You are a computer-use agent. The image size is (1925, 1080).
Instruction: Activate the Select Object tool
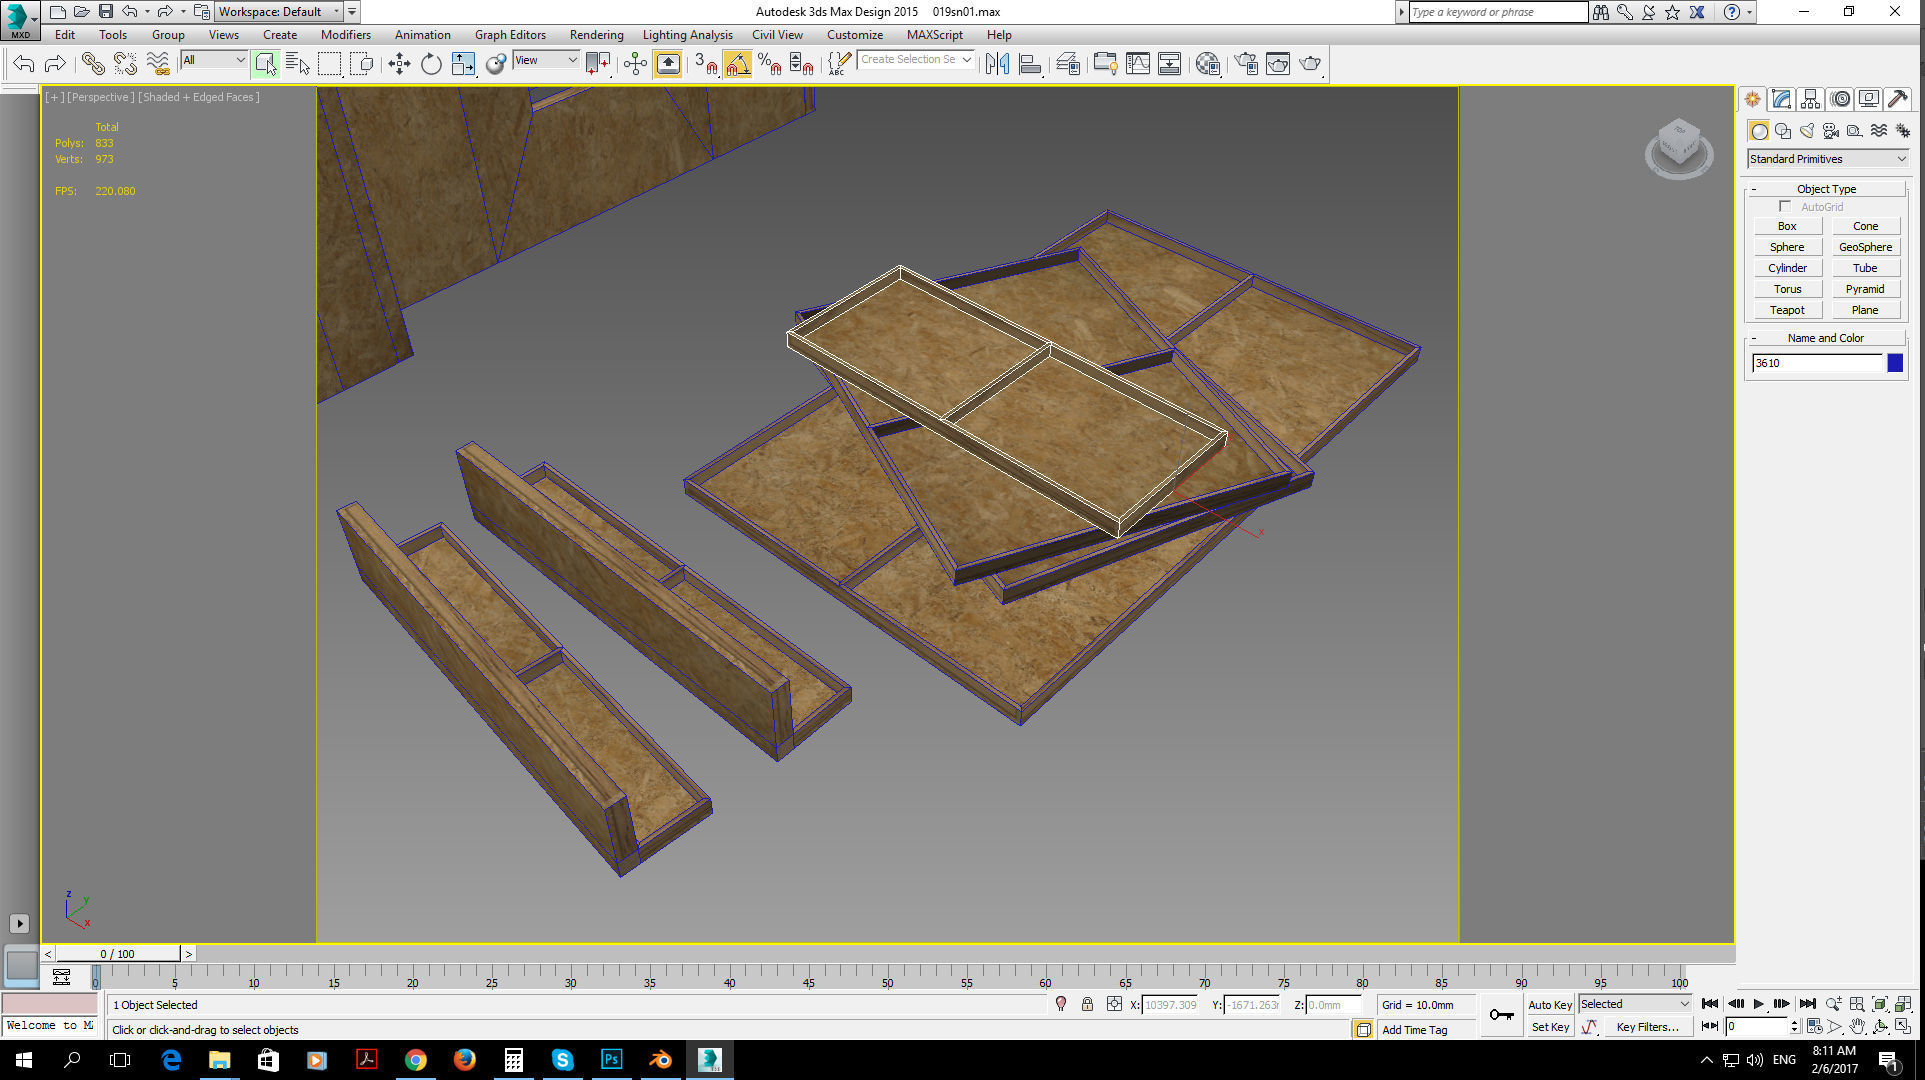point(265,64)
